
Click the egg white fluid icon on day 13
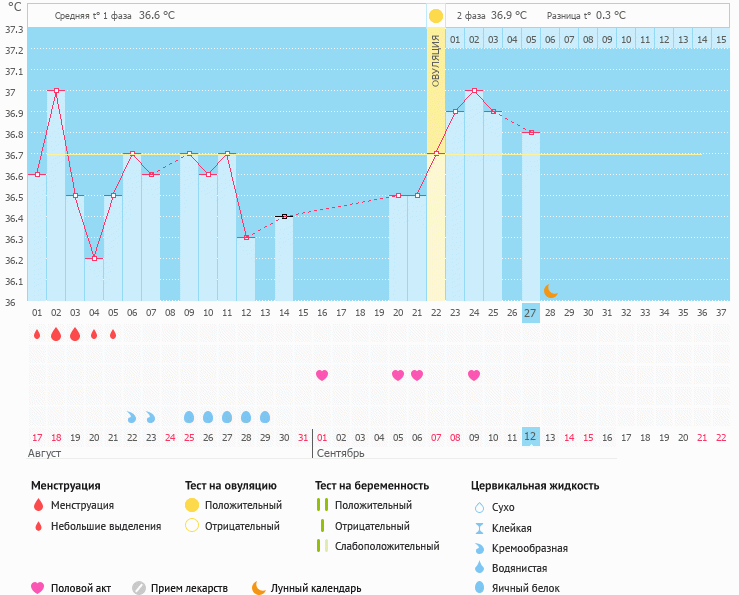265,416
